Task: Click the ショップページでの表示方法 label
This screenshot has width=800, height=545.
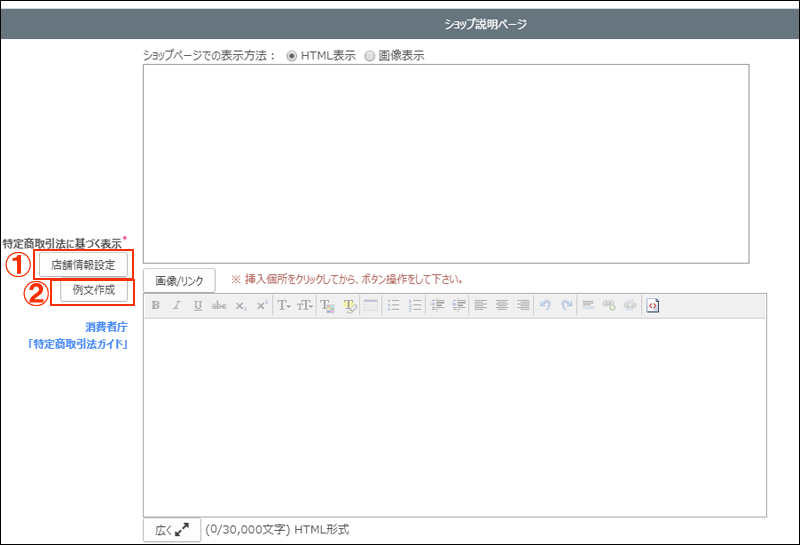Action: coord(209,56)
